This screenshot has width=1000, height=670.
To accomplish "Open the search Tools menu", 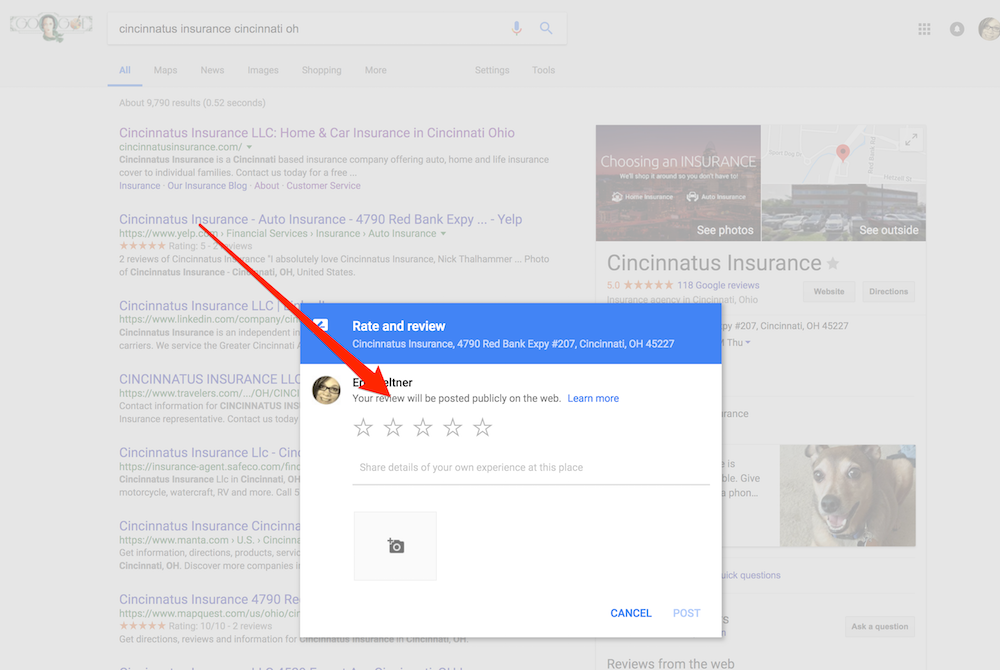I will pos(543,70).
